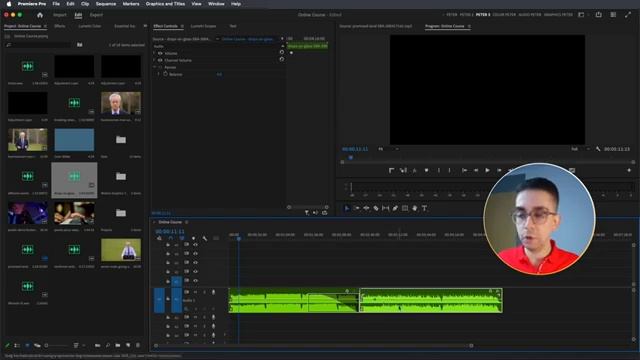This screenshot has width=640, height=360.
Task: Click the Find icon in Project panel footer
Action: coord(108,345)
